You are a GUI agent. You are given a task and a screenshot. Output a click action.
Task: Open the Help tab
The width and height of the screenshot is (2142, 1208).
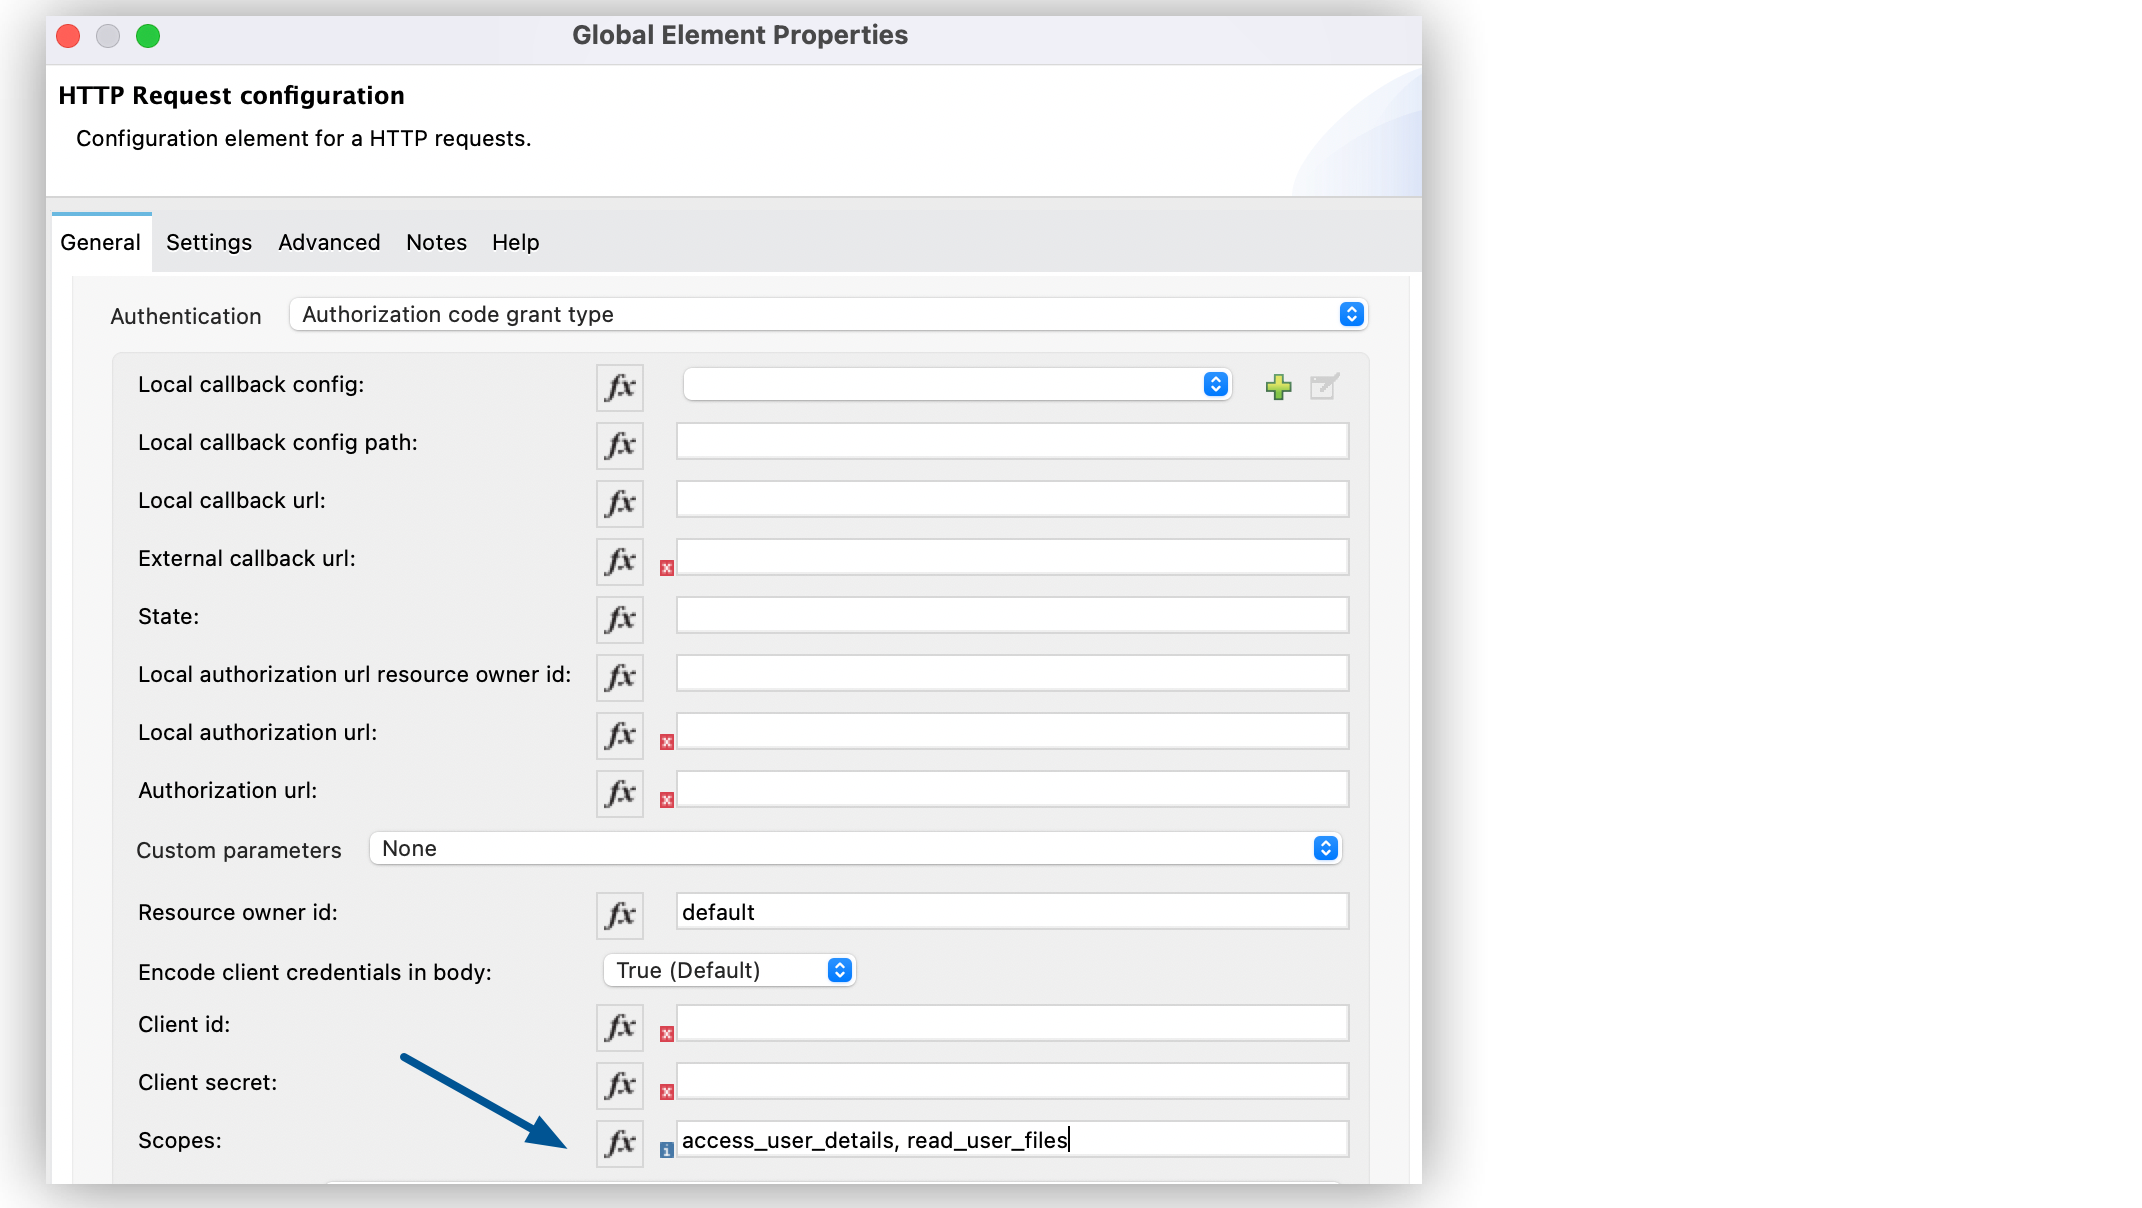click(515, 242)
